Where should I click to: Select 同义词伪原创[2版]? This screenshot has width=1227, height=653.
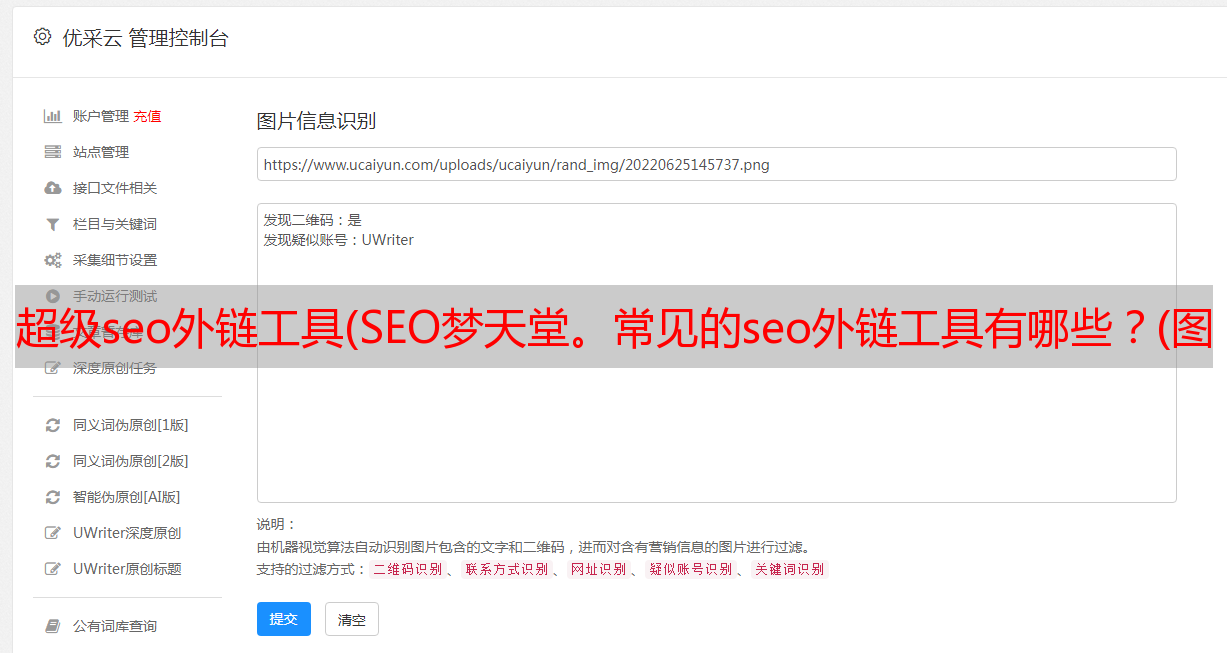click(x=131, y=461)
